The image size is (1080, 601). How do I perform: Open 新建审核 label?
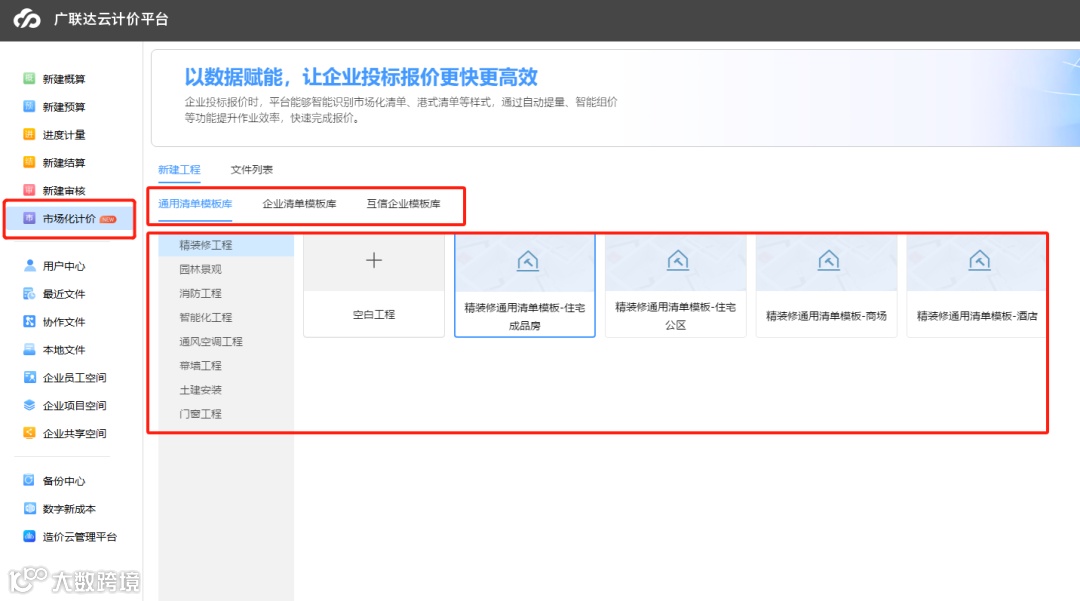point(64,191)
